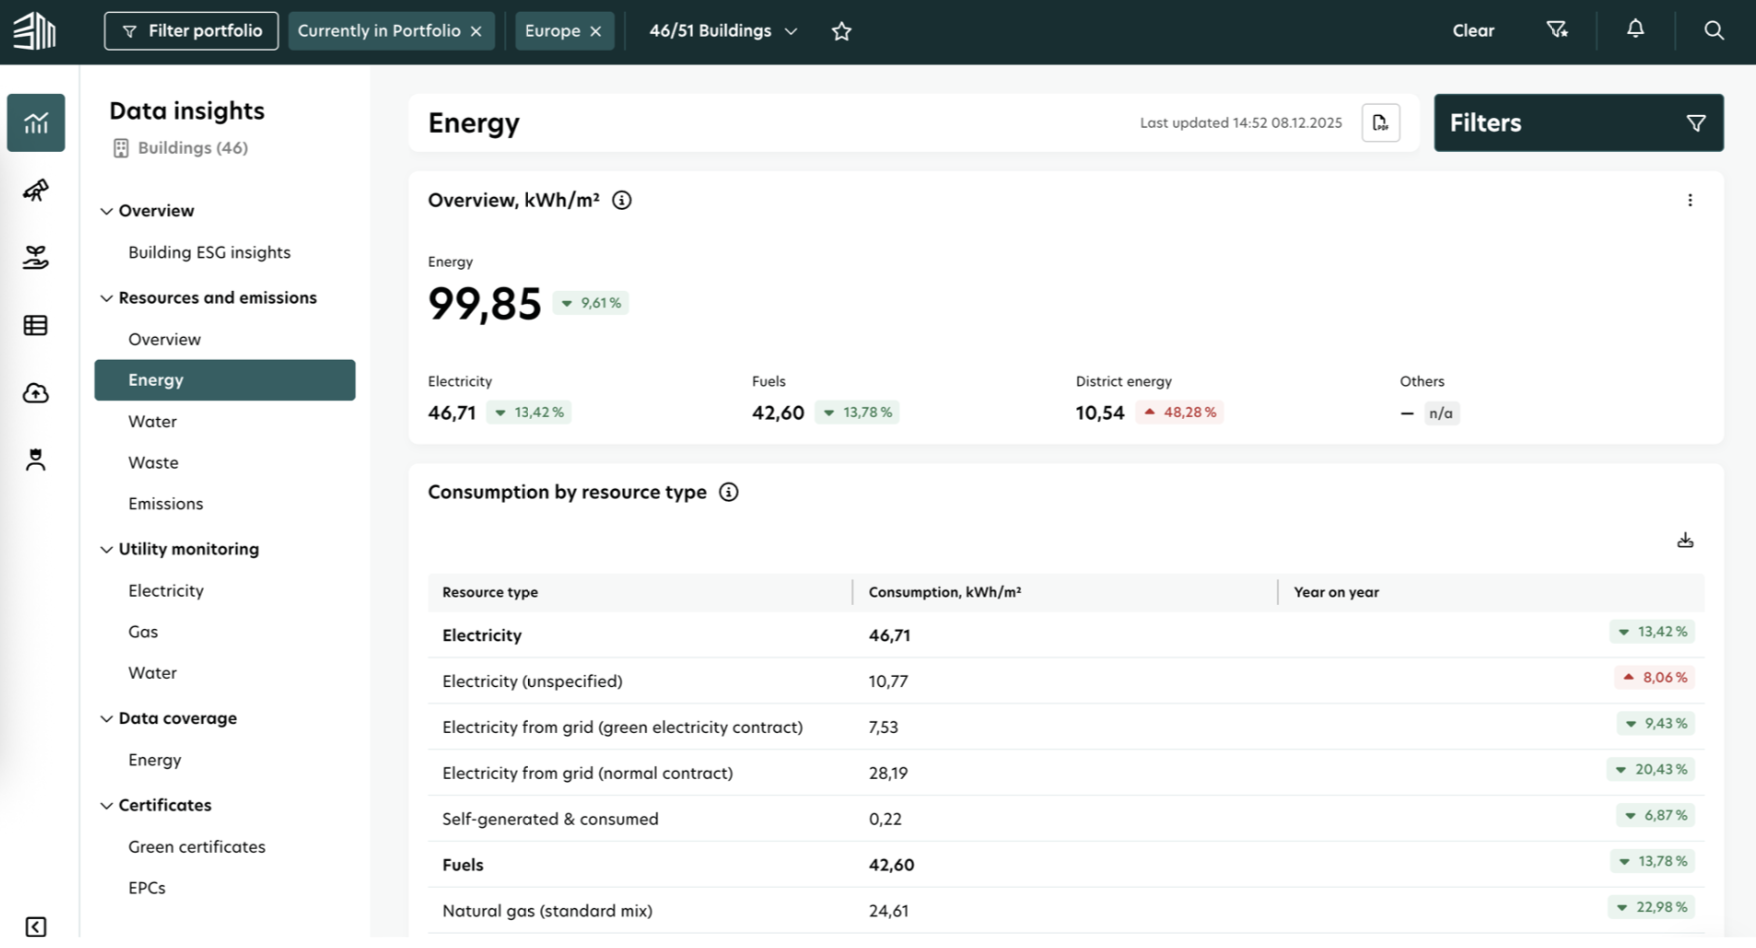Remove the 'Currently in Portfolio' filter chip
Image resolution: width=1756 pixels, height=948 pixels.
[x=476, y=30]
